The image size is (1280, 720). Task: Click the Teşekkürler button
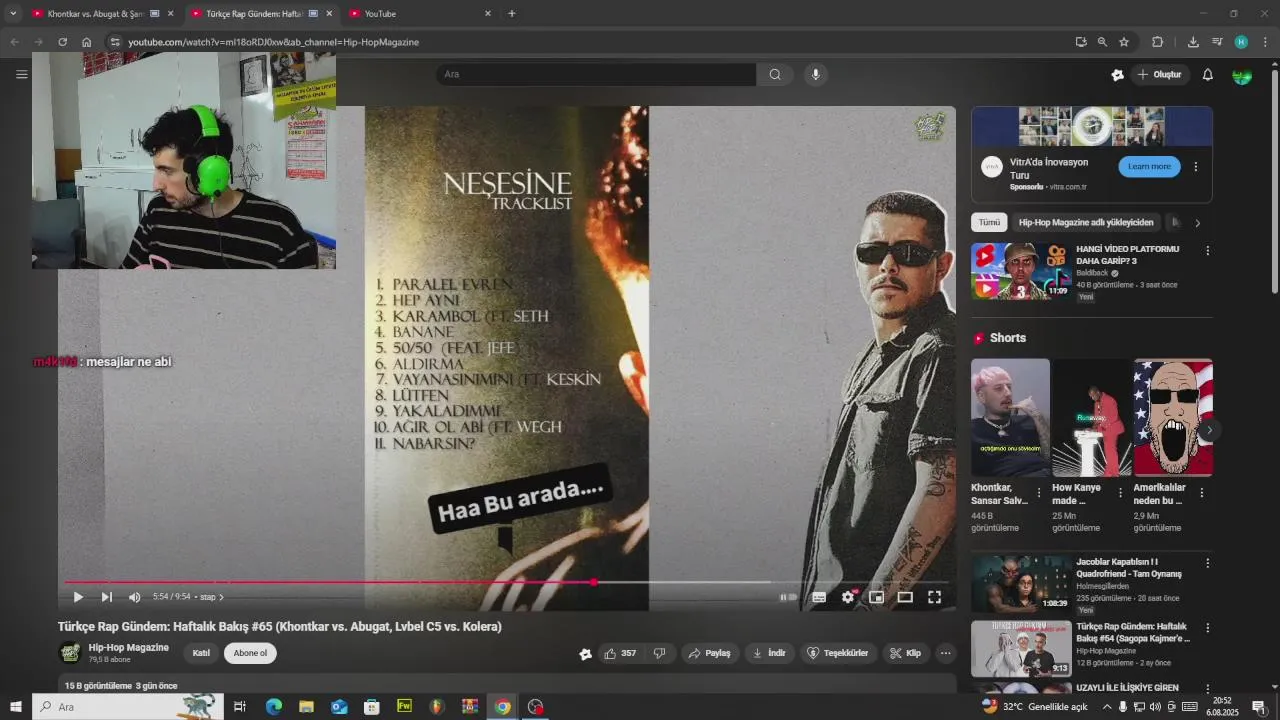coord(838,653)
